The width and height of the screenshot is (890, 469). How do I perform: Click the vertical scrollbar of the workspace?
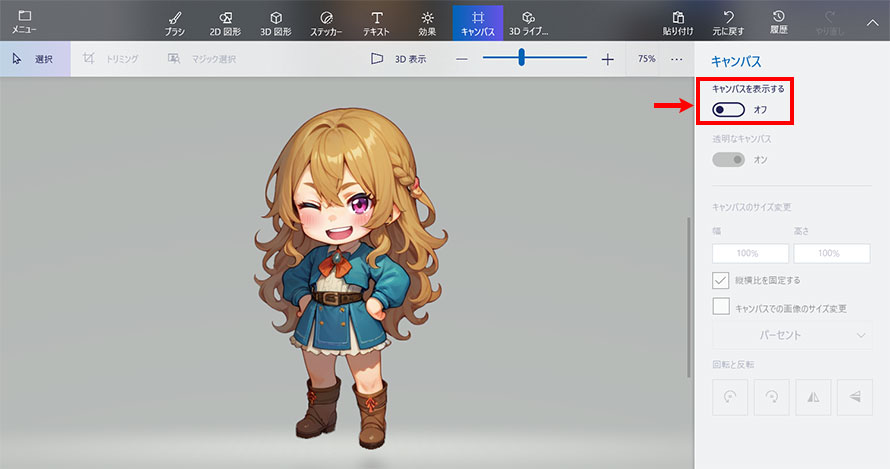click(689, 297)
